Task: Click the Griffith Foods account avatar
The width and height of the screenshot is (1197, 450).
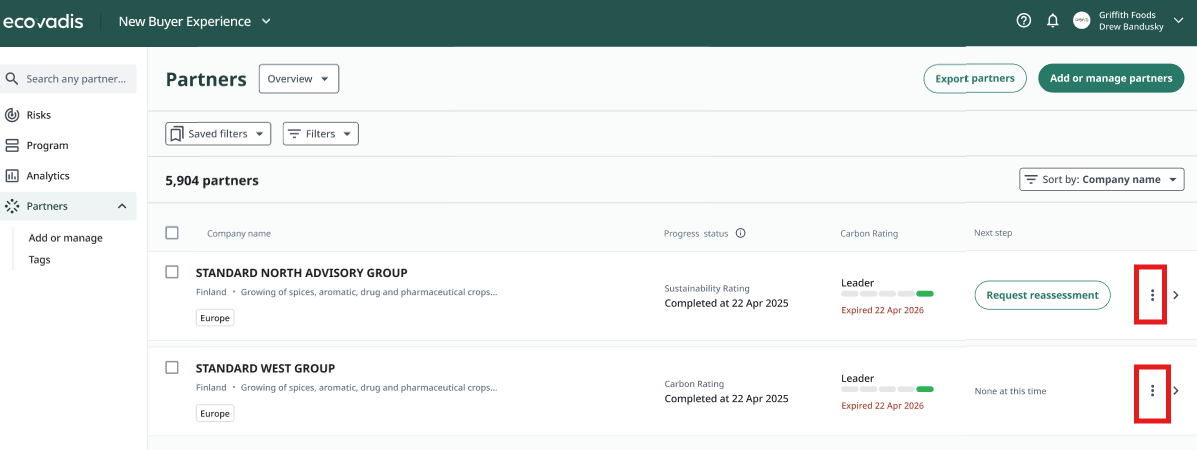Action: pos(1082,21)
